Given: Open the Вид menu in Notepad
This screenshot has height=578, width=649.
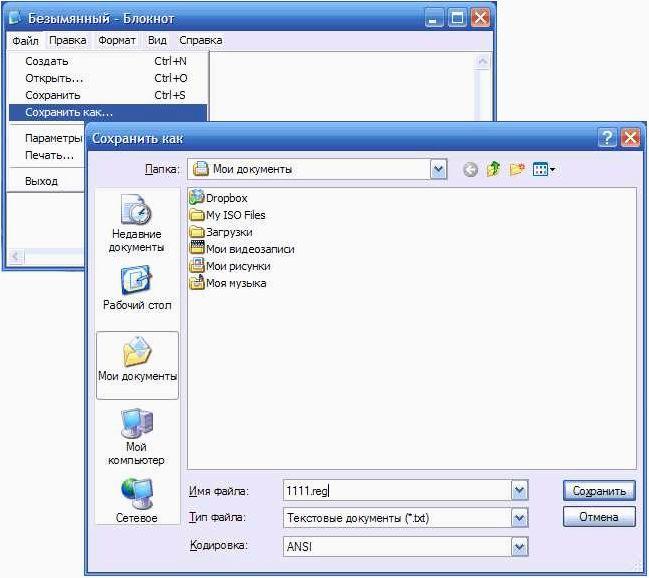Looking at the screenshot, I should tap(157, 40).
